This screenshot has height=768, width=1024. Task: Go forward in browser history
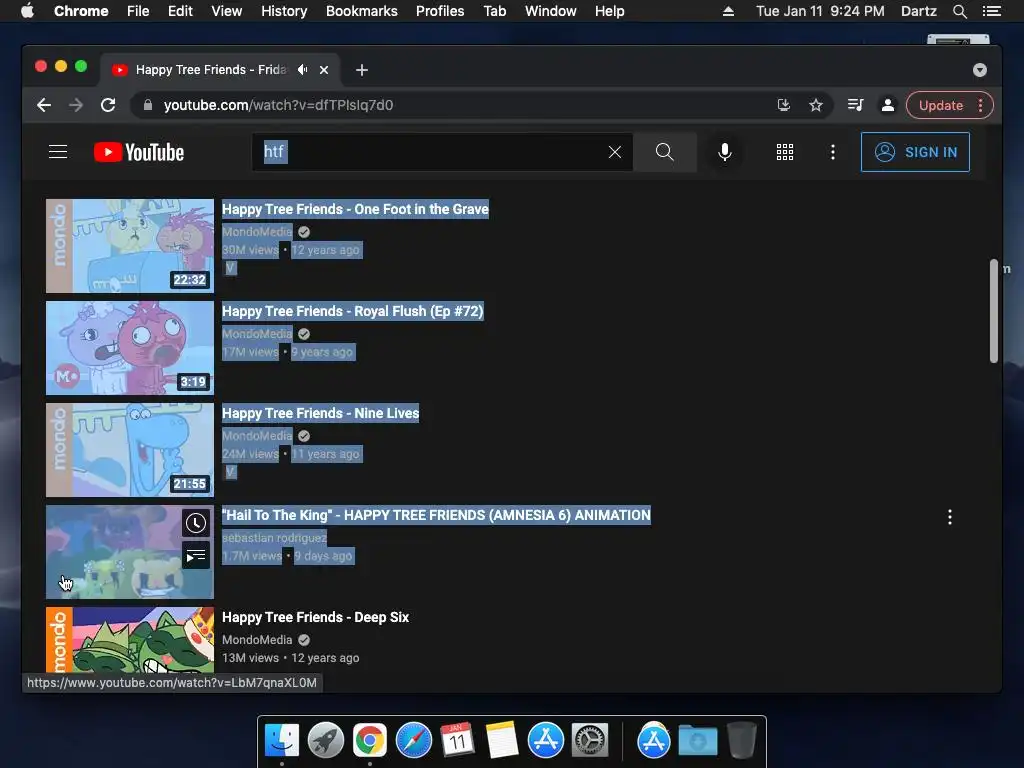click(76, 105)
